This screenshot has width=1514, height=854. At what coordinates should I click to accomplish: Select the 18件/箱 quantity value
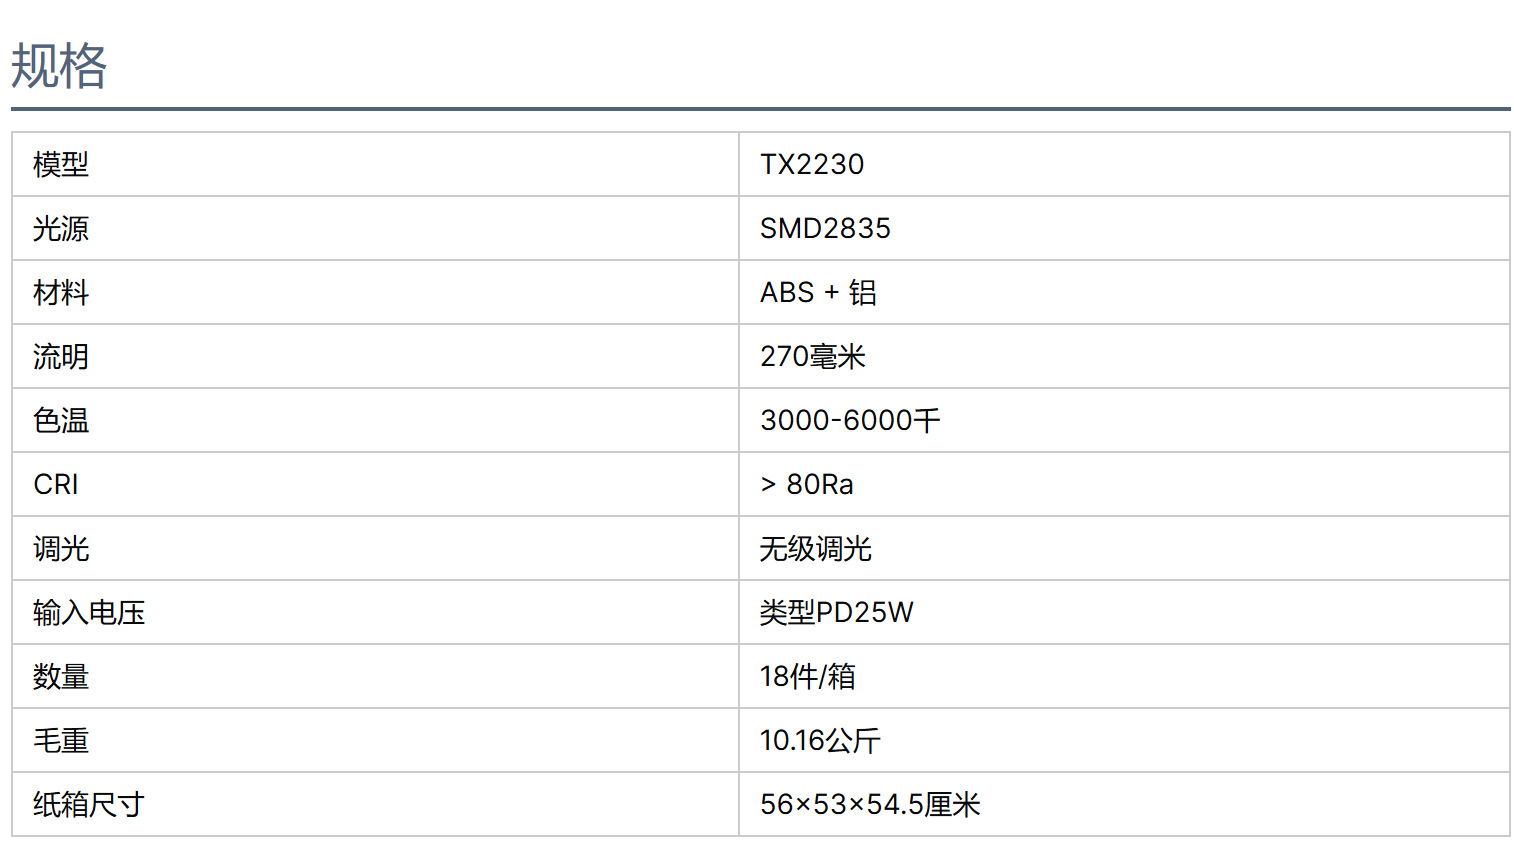807,677
